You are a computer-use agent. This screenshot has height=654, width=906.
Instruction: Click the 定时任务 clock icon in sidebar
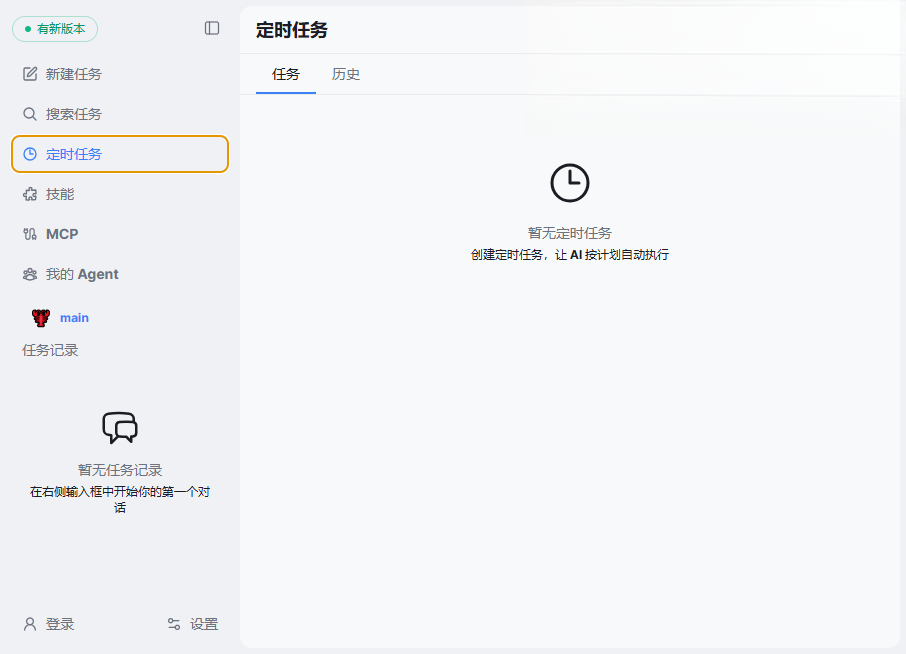pyautogui.click(x=30, y=154)
